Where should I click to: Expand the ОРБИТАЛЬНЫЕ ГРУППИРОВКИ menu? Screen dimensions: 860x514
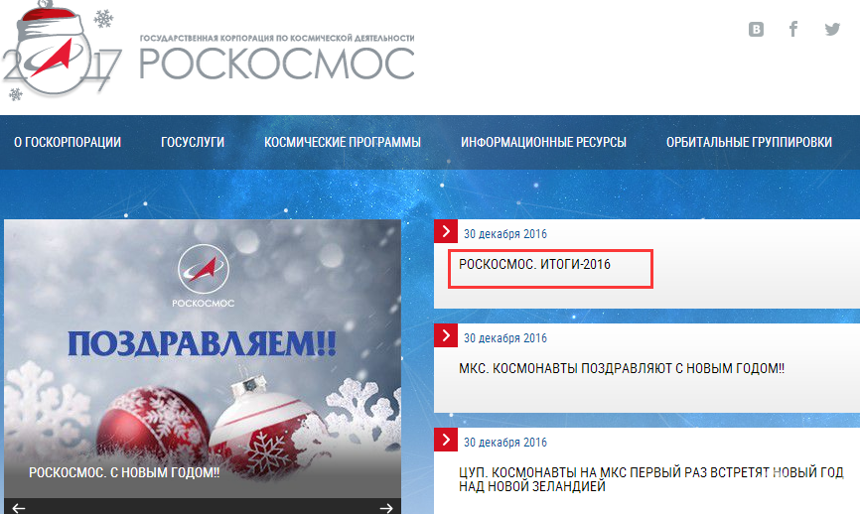749,142
